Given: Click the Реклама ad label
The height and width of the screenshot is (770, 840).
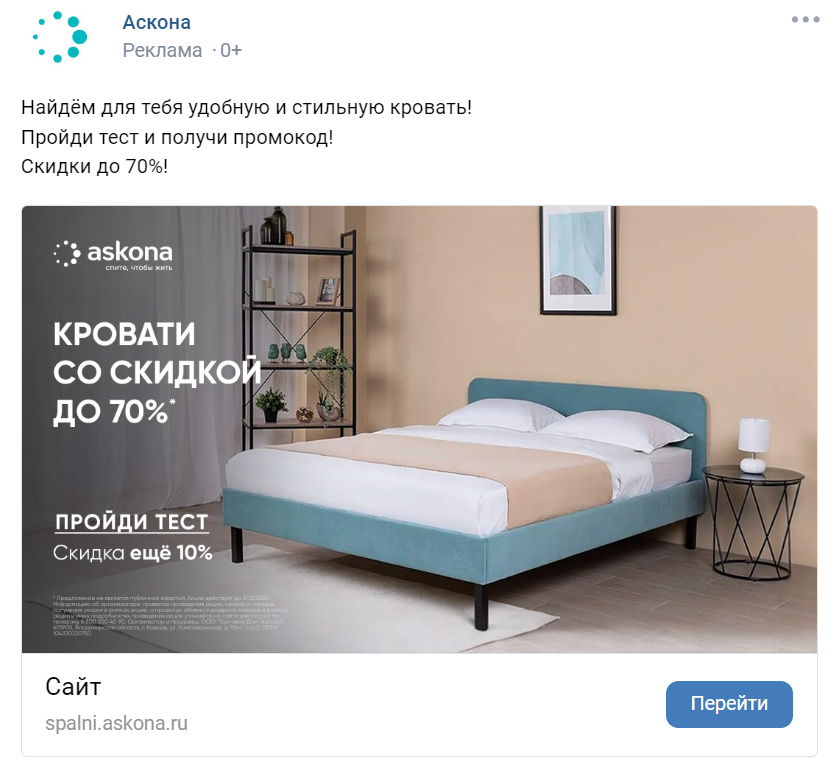Looking at the screenshot, I should pyautogui.click(x=162, y=50).
